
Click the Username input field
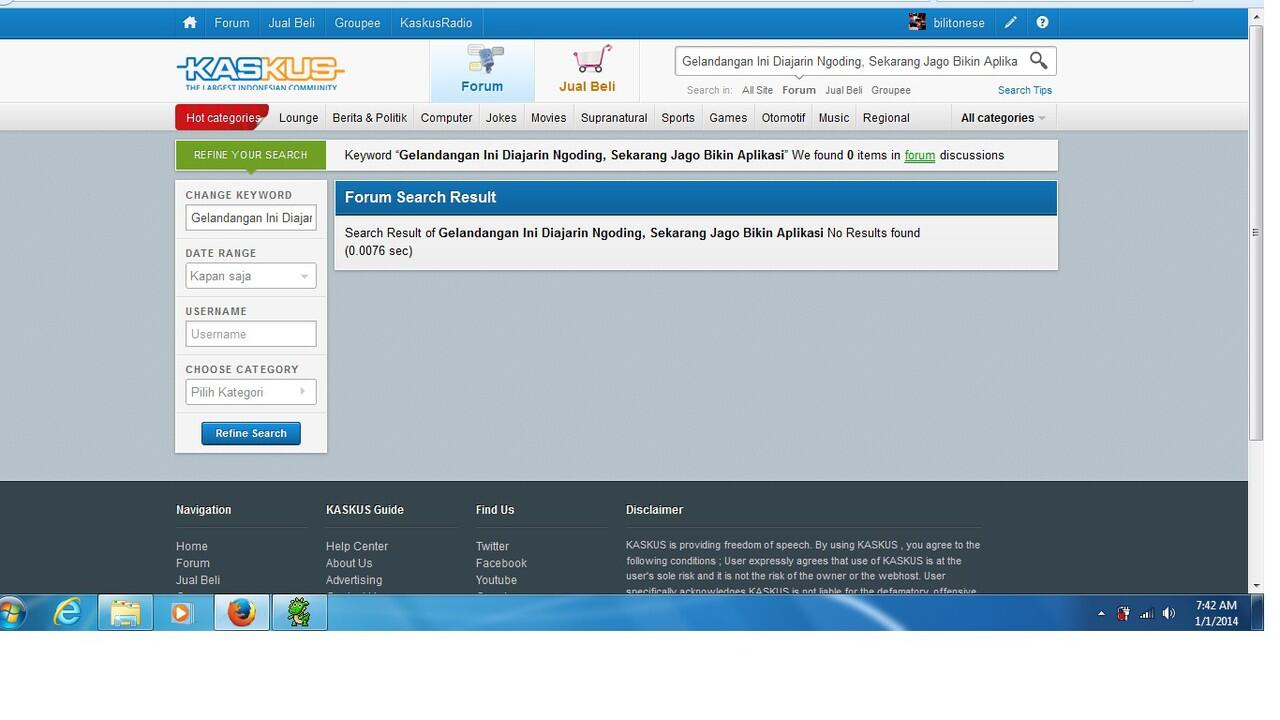(251, 334)
